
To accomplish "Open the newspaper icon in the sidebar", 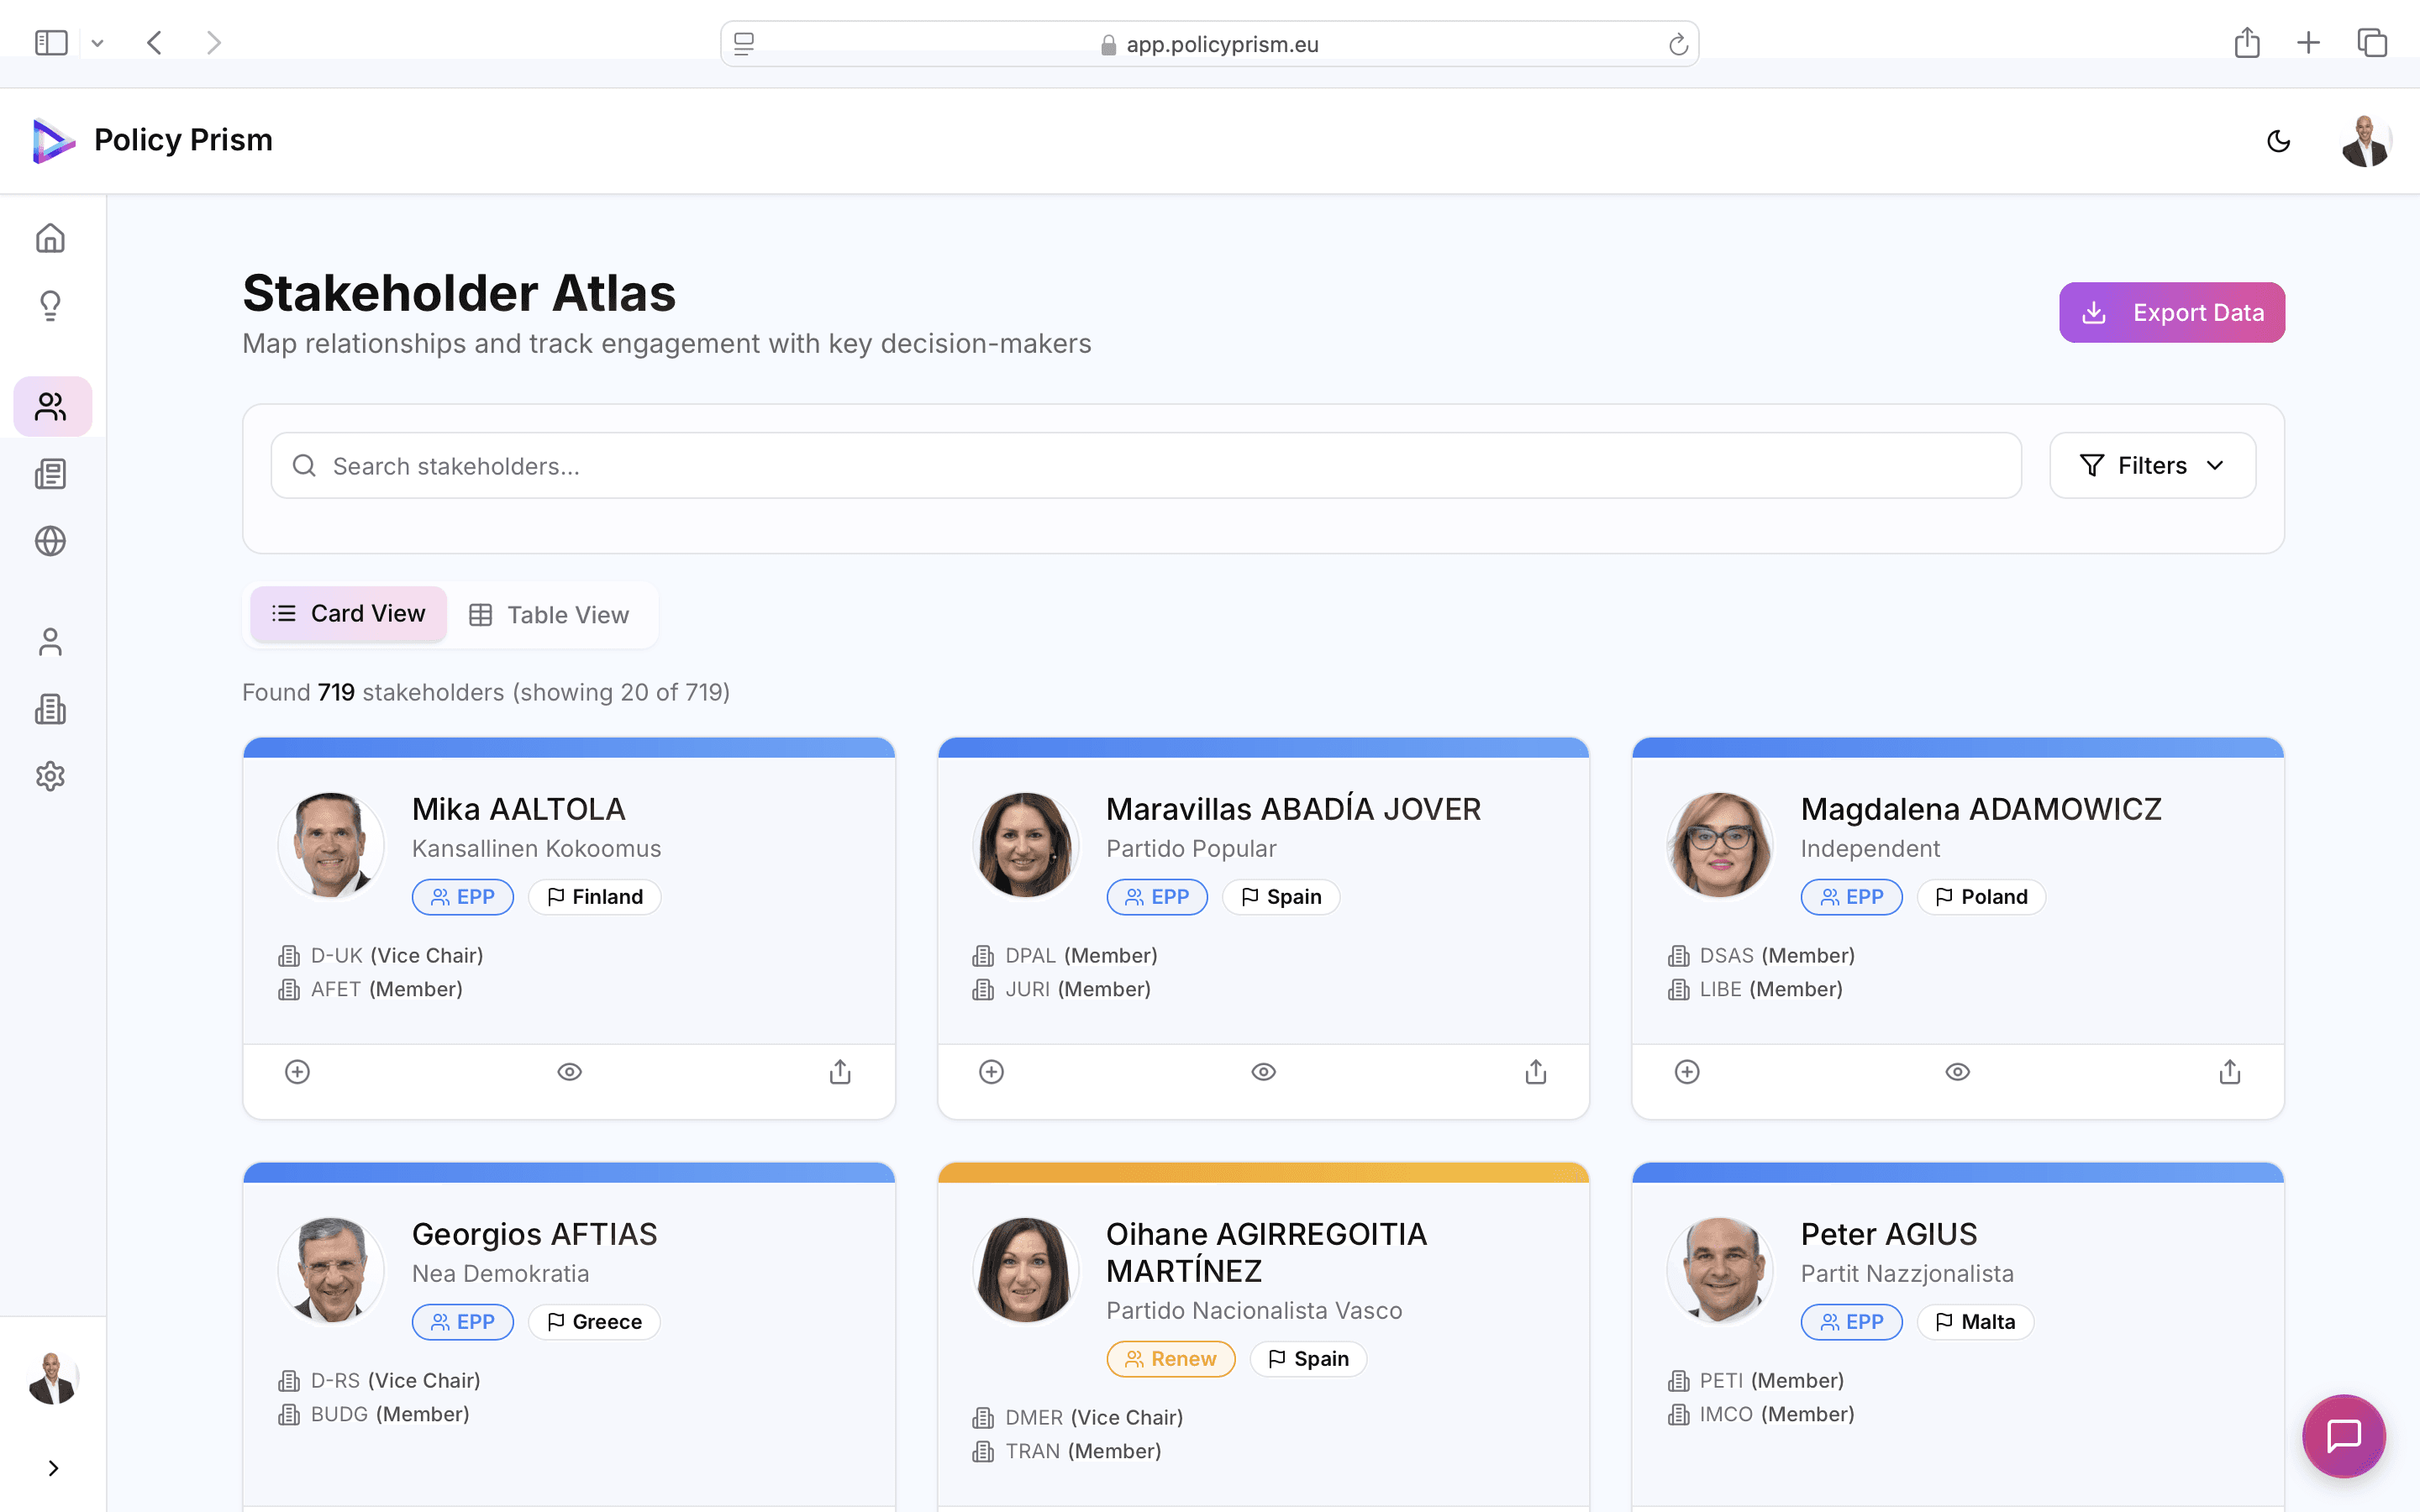I will (50, 474).
